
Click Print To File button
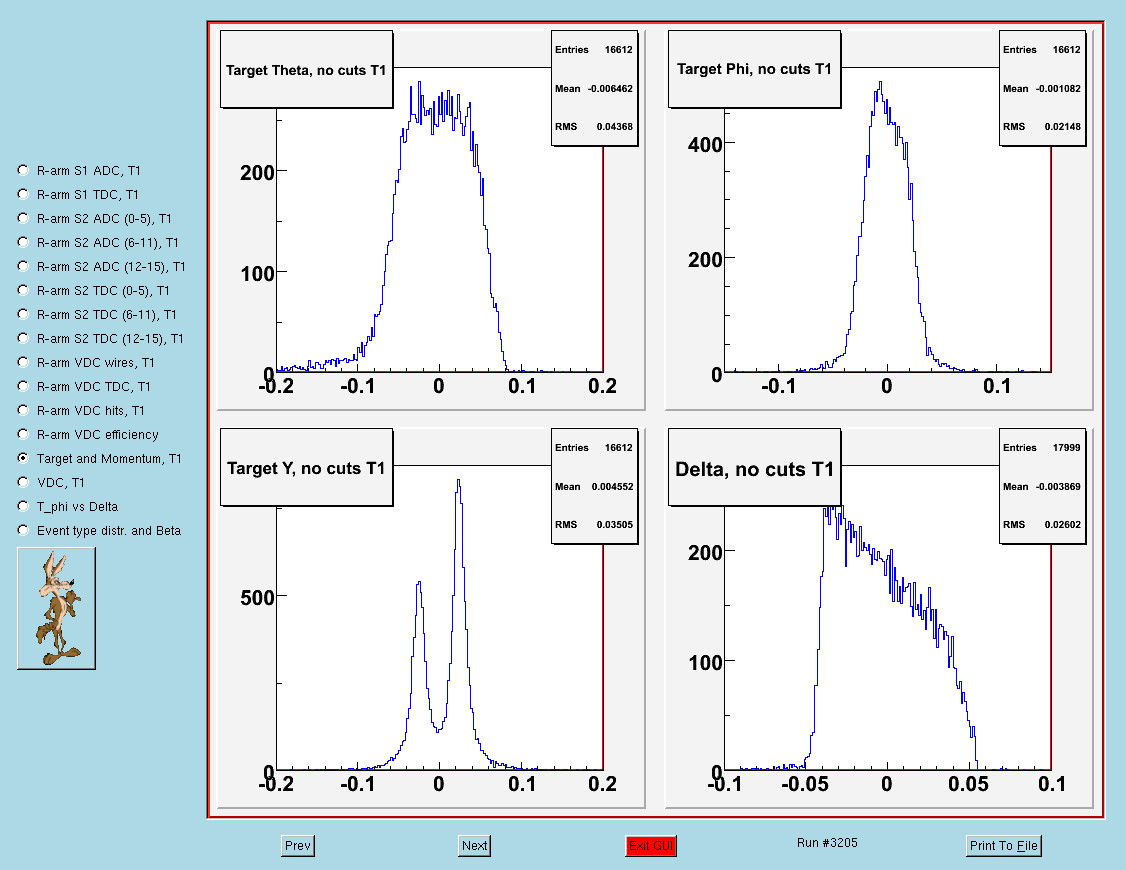click(x=1003, y=846)
